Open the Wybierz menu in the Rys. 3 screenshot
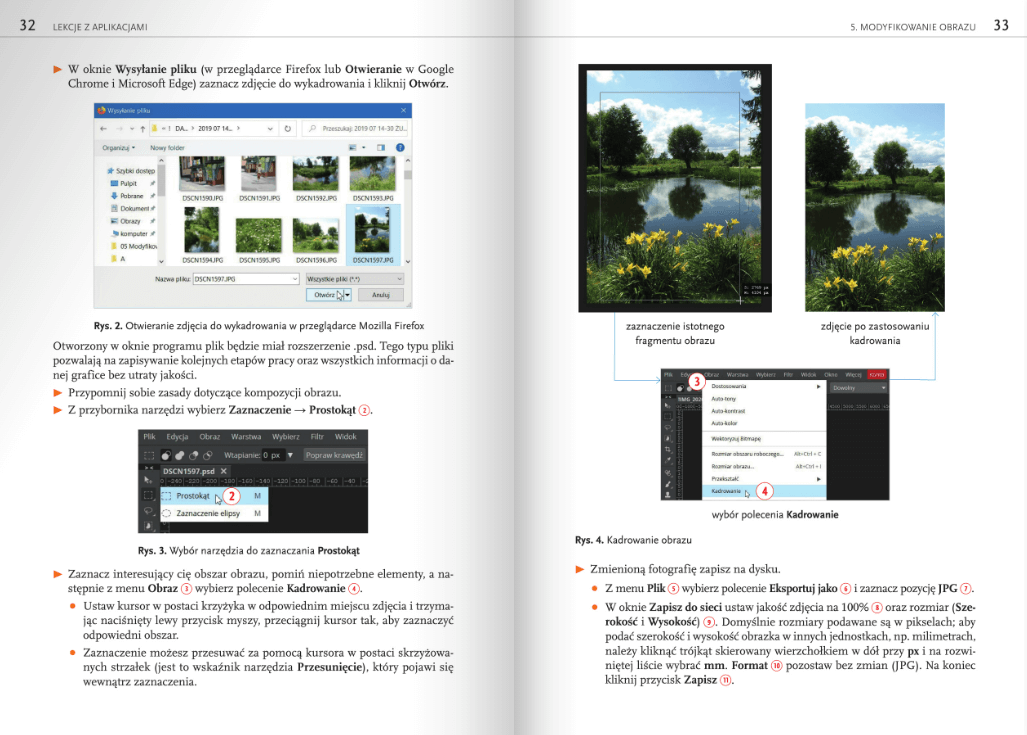This screenshot has height=735, width=1027. tap(286, 437)
